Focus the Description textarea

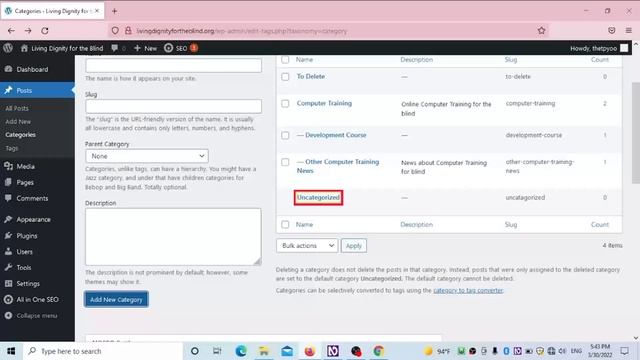click(x=173, y=237)
